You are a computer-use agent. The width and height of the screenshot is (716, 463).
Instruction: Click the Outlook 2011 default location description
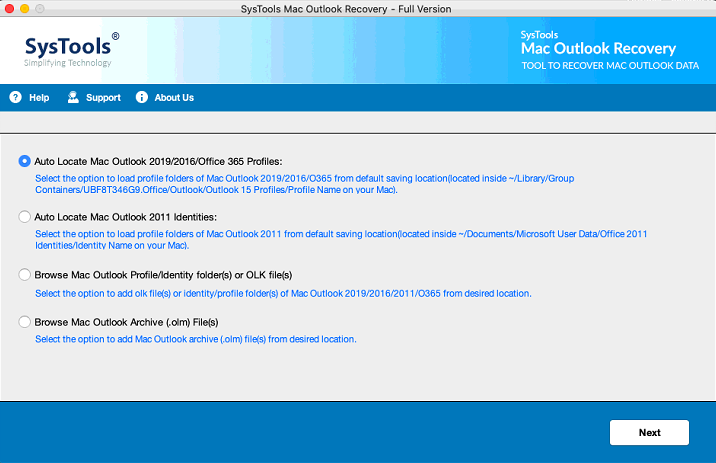tap(341, 240)
